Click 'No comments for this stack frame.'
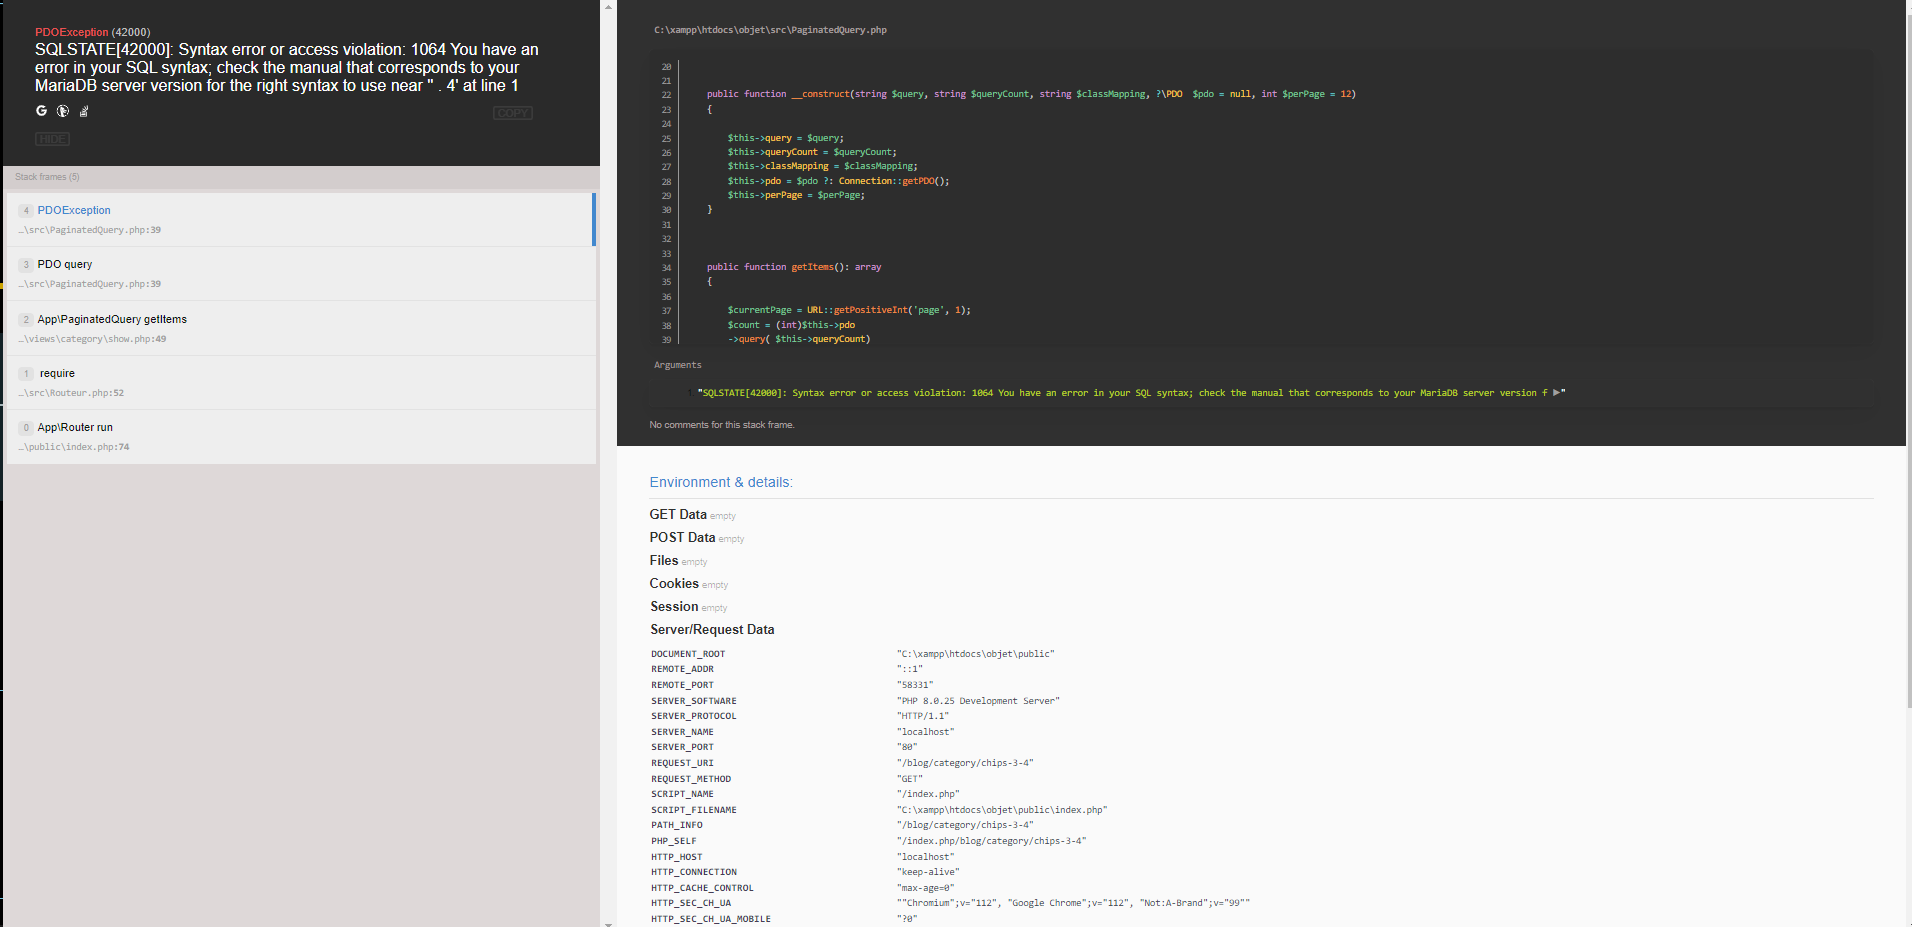The width and height of the screenshot is (1912, 927). pyautogui.click(x=722, y=425)
